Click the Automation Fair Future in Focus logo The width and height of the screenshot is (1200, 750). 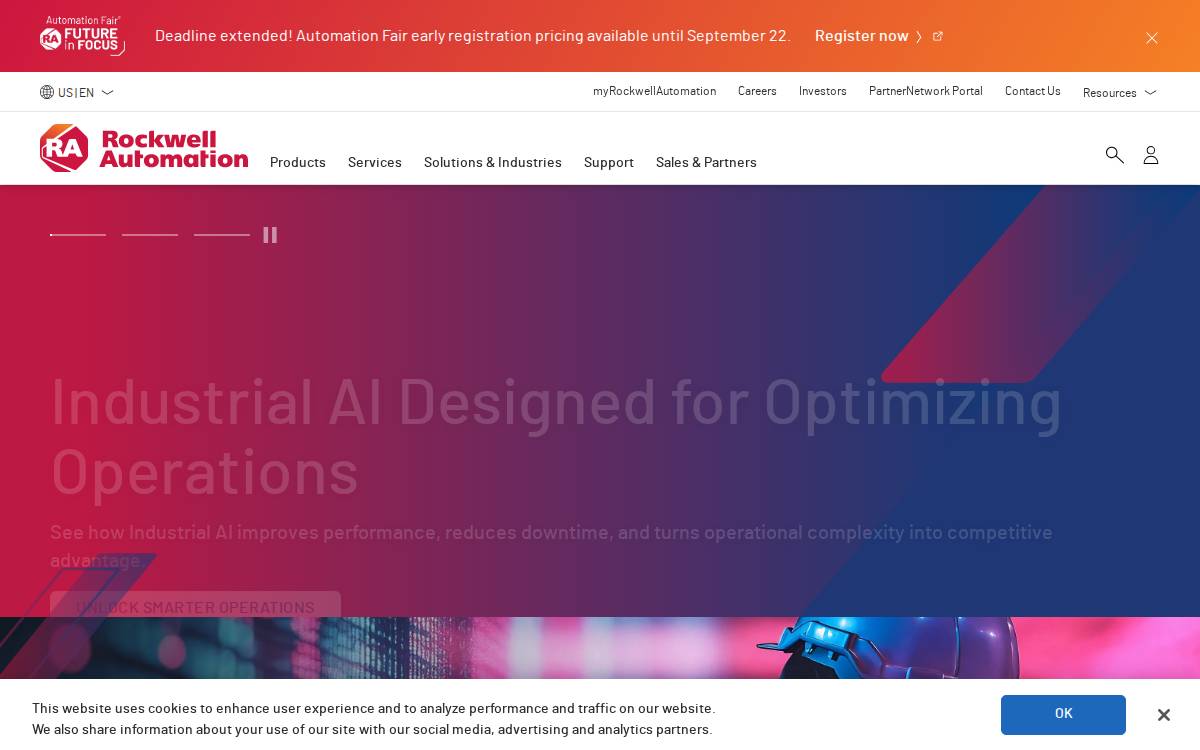pos(82,35)
